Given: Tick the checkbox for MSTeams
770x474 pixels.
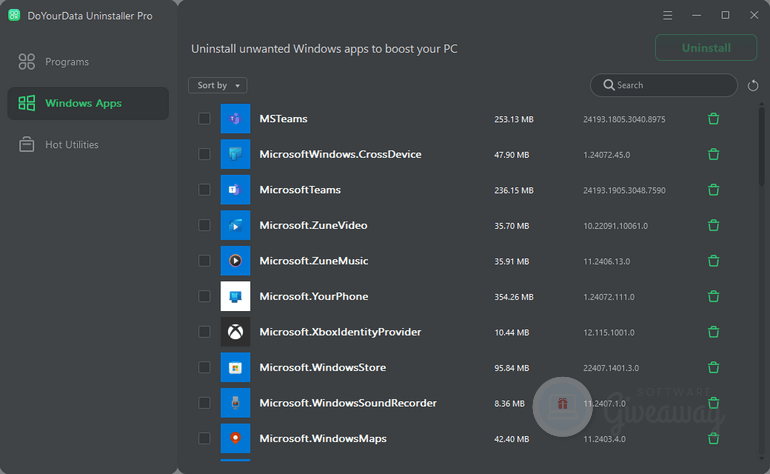Looking at the screenshot, I should (204, 118).
